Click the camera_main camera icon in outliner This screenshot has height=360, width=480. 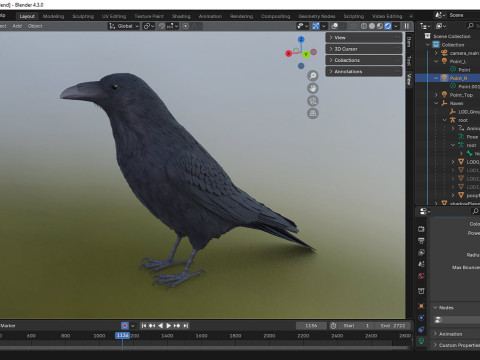[444, 53]
